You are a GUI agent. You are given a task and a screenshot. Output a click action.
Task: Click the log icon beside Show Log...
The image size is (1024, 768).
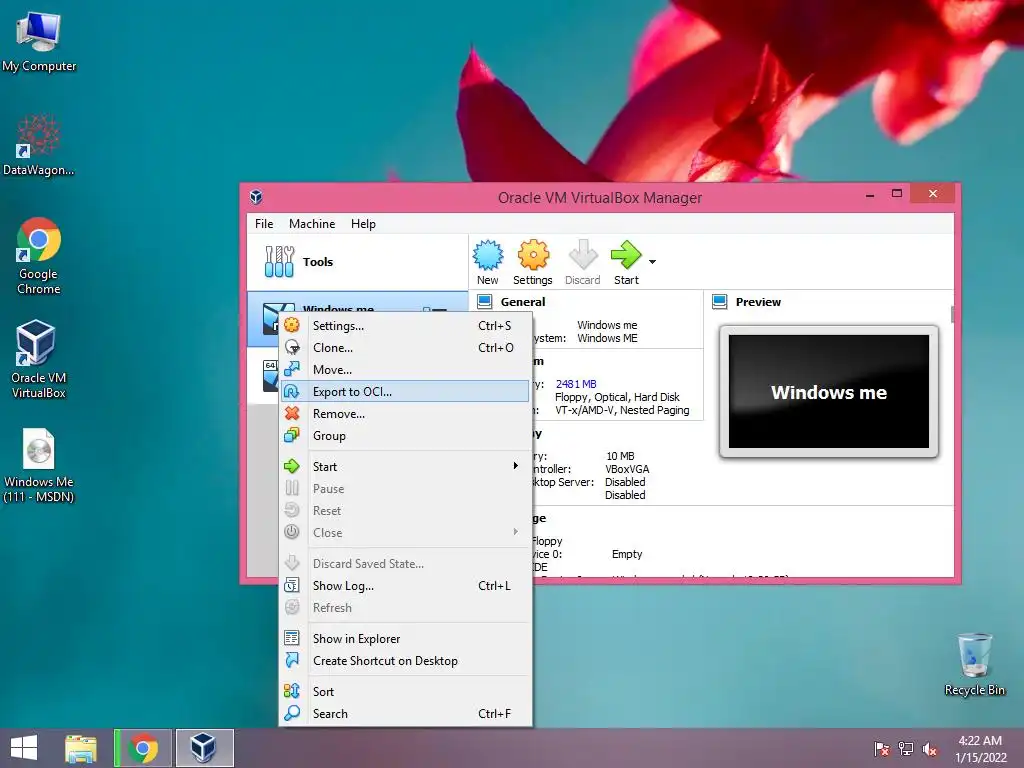point(292,585)
